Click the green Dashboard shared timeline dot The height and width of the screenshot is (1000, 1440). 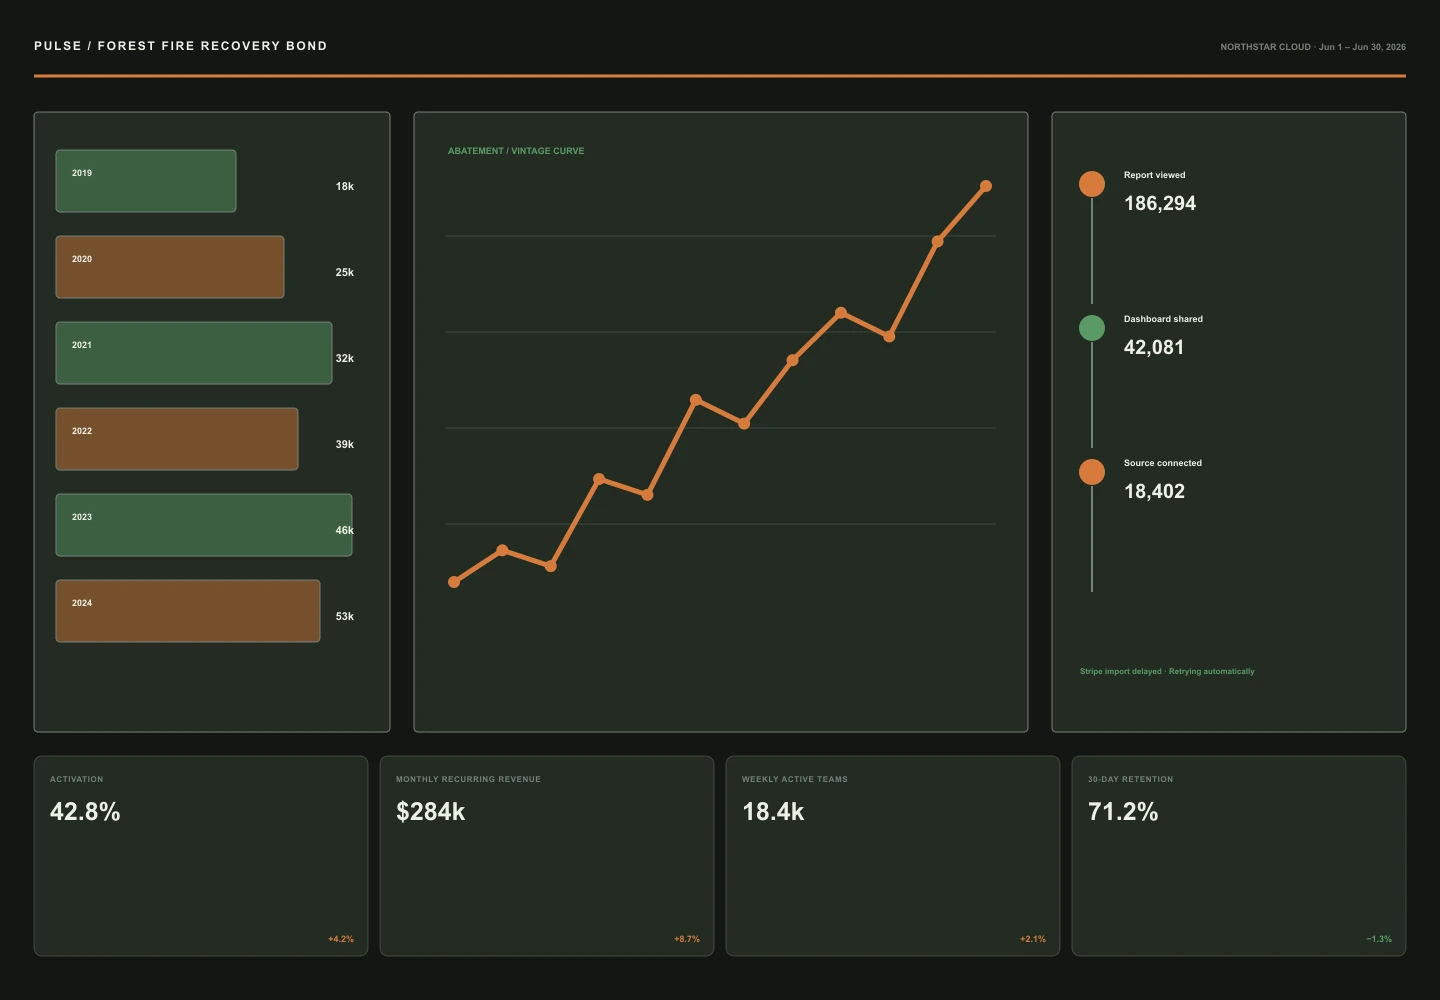coord(1092,328)
